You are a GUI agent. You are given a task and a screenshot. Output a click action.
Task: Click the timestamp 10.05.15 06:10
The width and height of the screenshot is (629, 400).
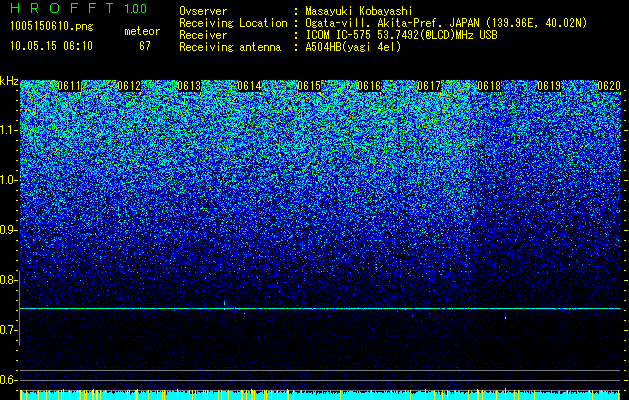pyautogui.click(x=51, y=46)
